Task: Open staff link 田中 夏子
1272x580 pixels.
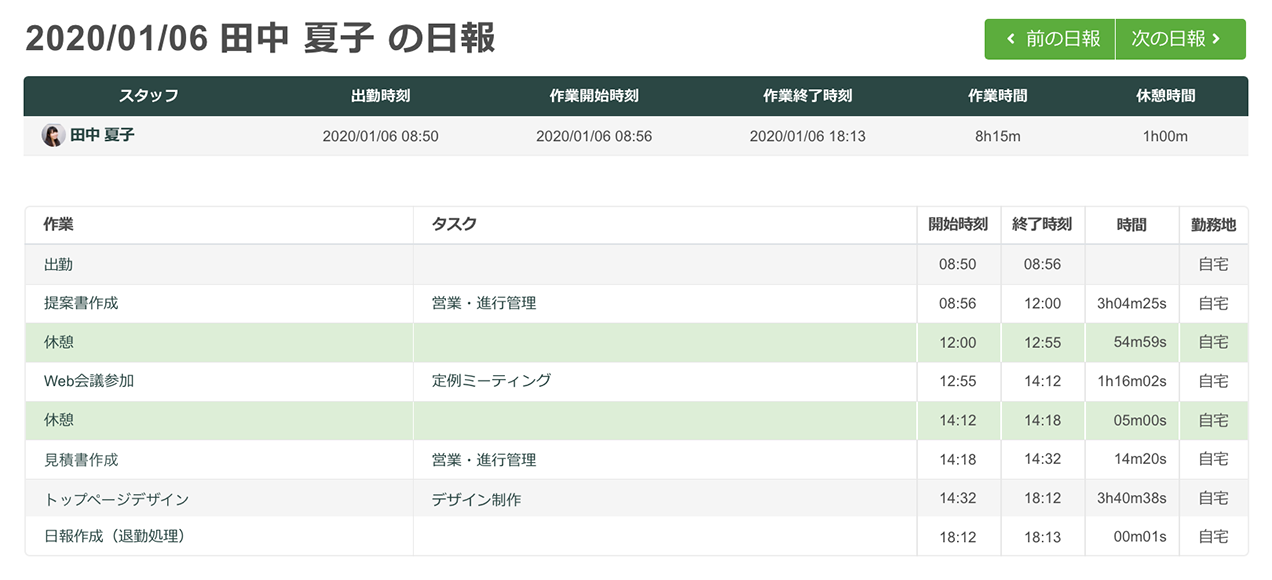Action: [x=102, y=135]
